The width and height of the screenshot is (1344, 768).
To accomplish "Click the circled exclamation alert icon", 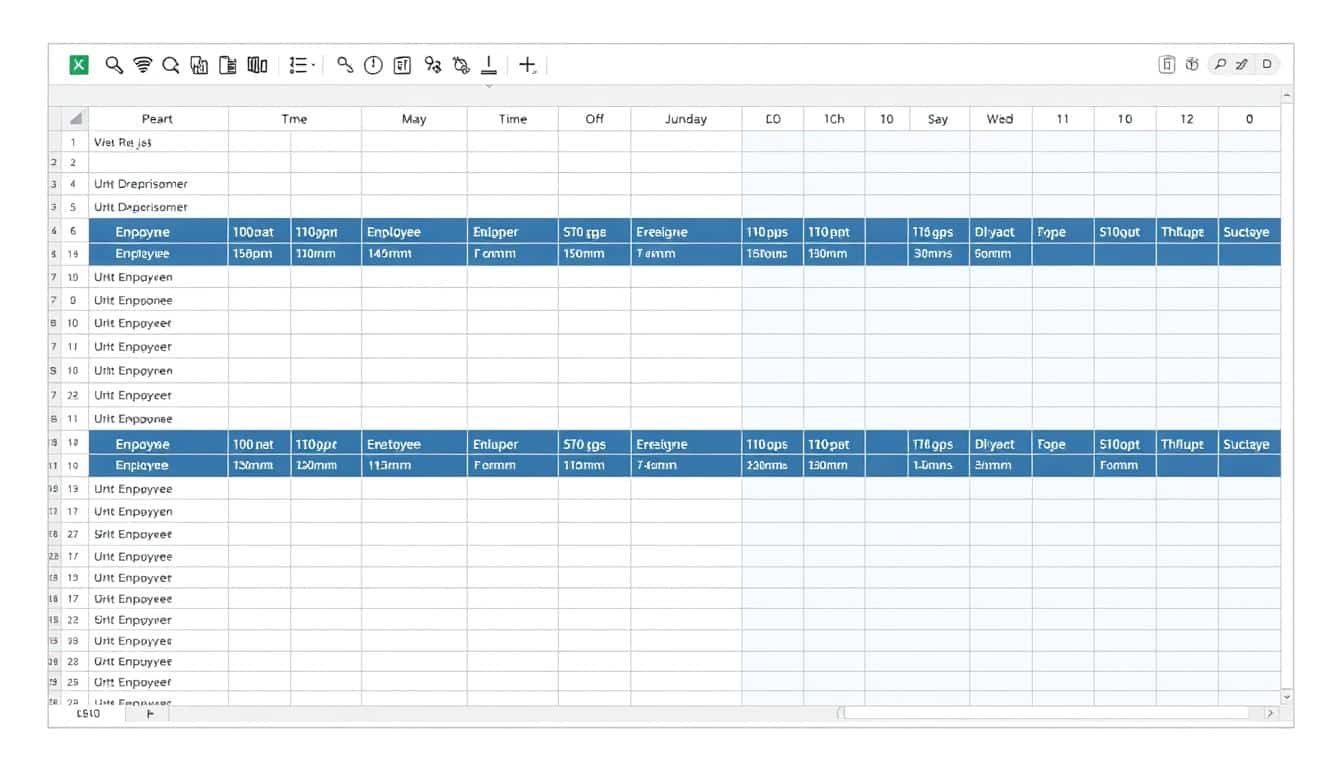I will 373,65.
